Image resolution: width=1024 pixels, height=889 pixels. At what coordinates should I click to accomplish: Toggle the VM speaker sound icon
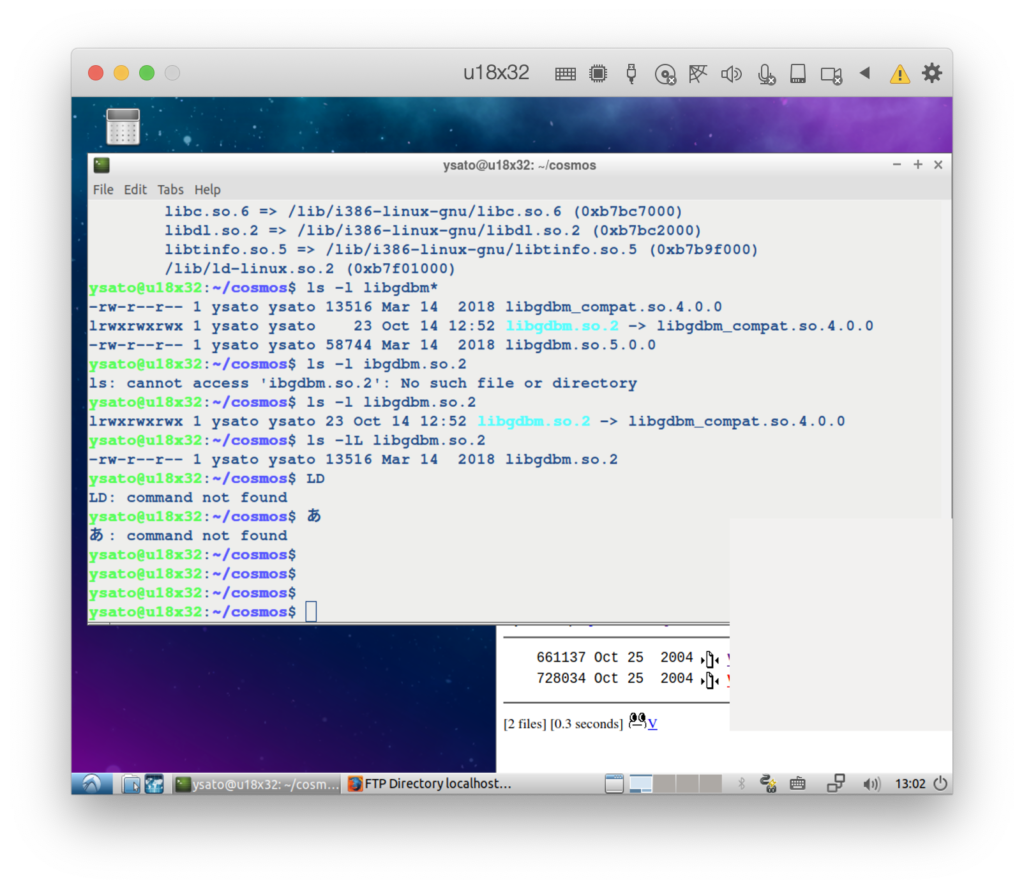[x=731, y=73]
